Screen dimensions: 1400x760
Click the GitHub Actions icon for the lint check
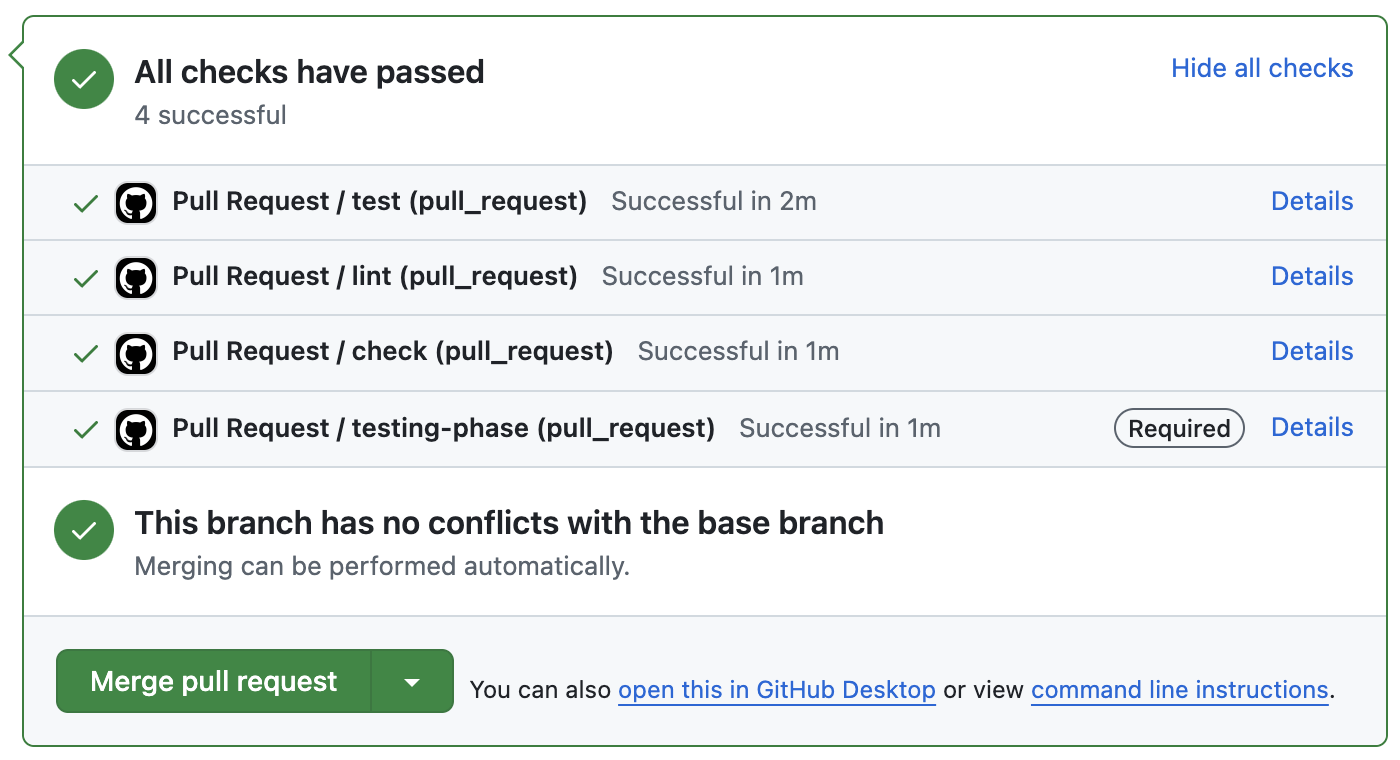click(x=136, y=277)
